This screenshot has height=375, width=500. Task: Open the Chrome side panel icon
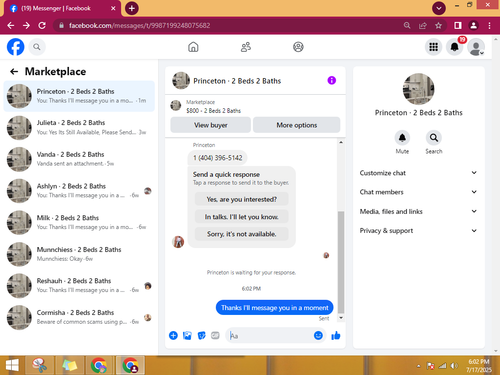click(458, 25)
